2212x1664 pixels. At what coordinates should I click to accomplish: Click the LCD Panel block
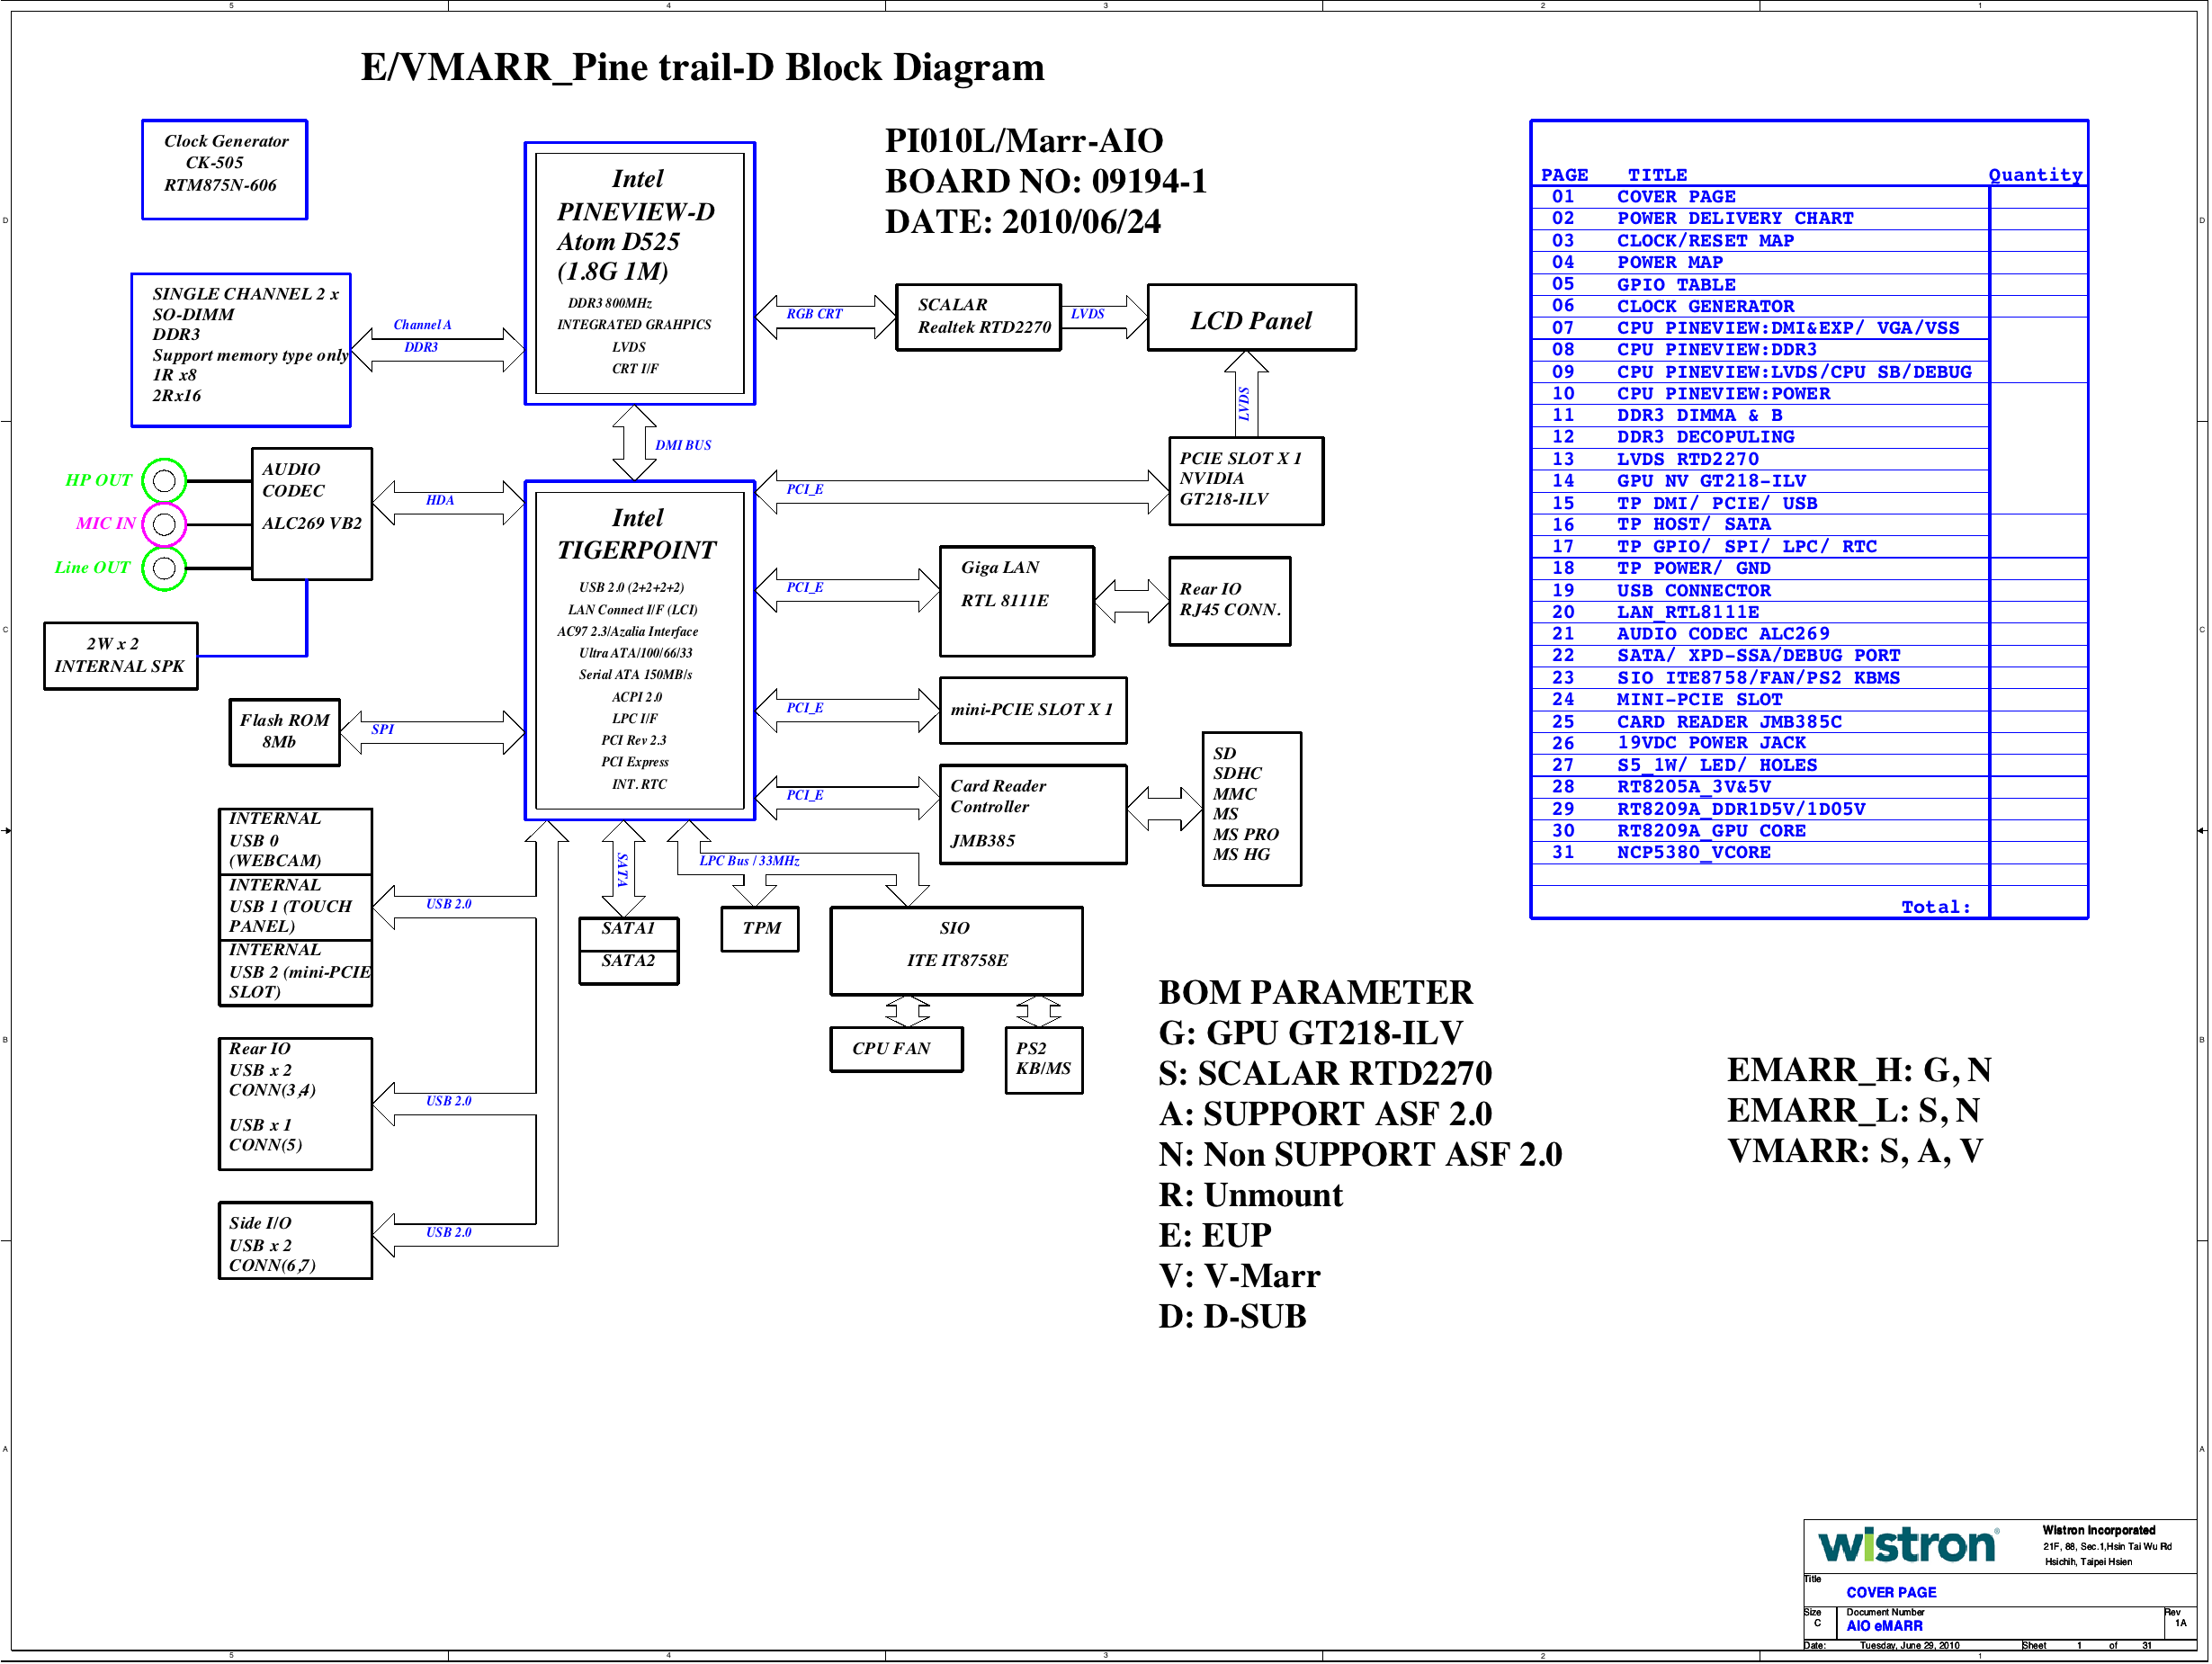1252,317
